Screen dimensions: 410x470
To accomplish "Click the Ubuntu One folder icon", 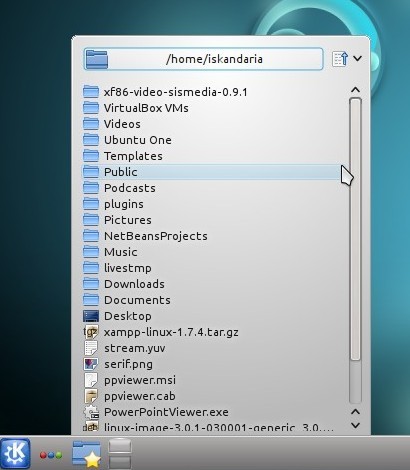I will tap(91, 140).
